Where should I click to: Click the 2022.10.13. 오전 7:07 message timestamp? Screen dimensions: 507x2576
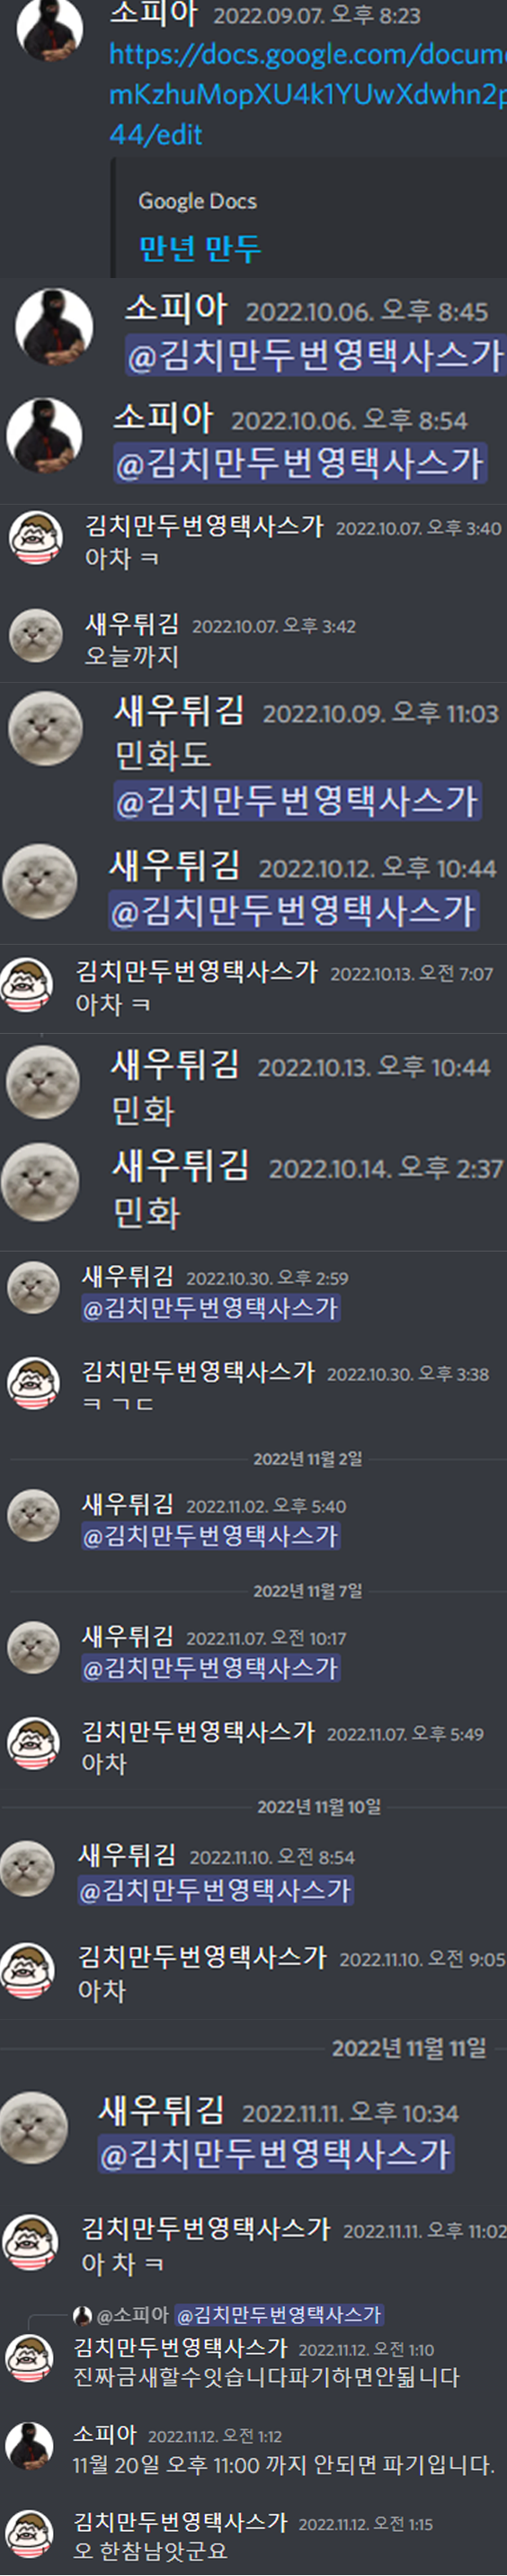[411, 974]
